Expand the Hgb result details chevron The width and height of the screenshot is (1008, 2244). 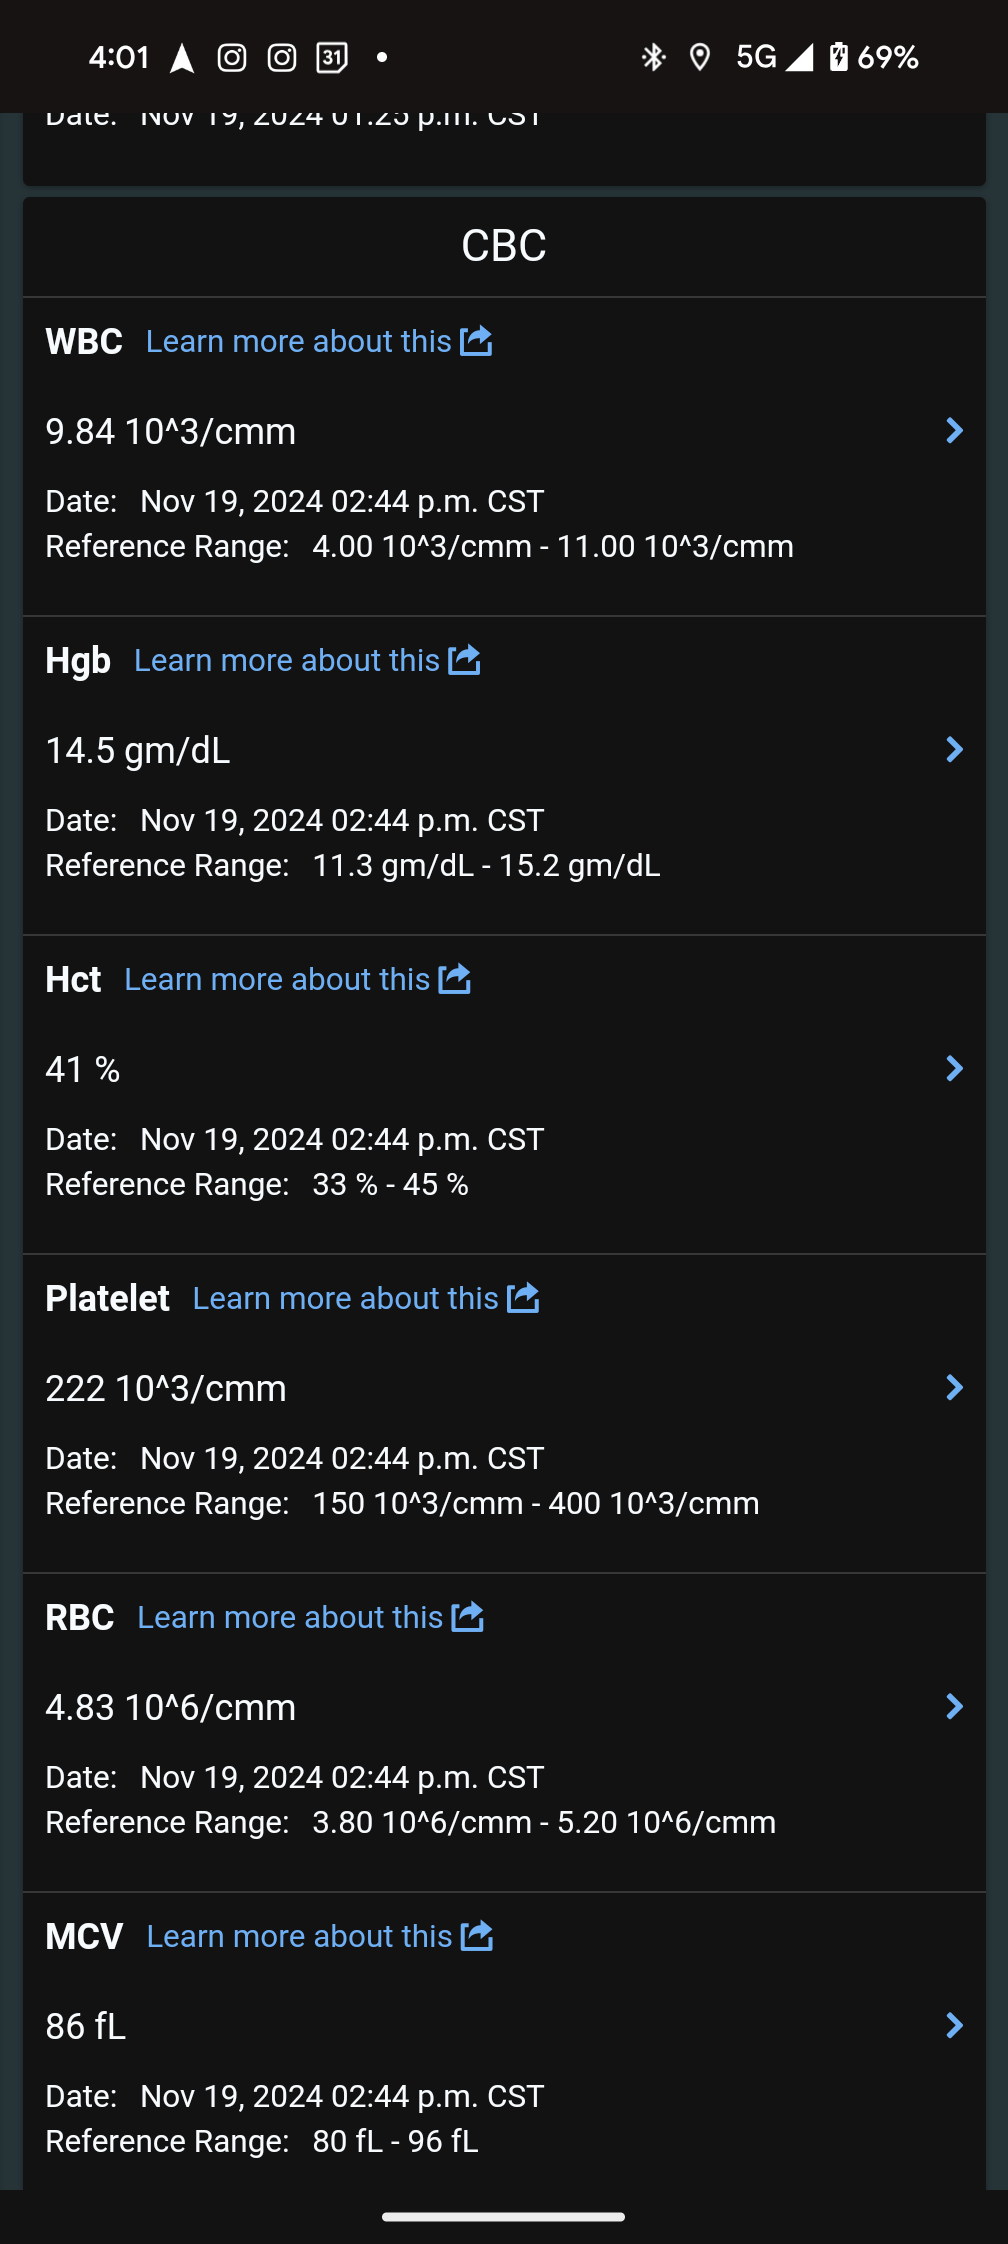tap(954, 750)
